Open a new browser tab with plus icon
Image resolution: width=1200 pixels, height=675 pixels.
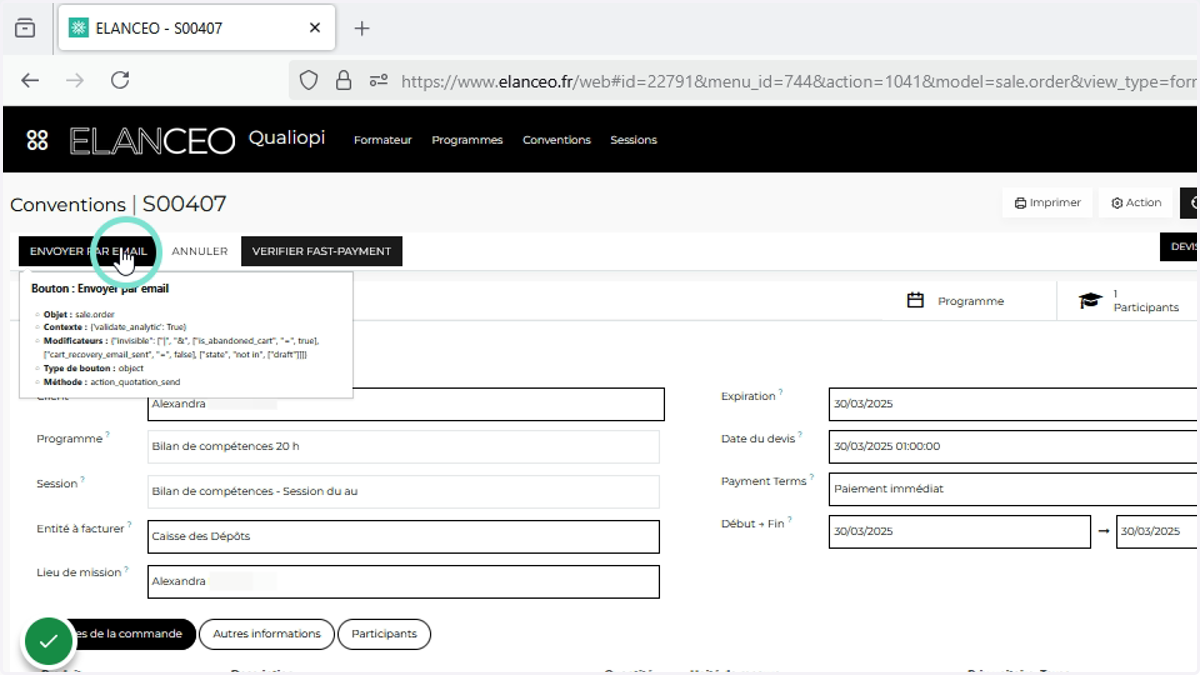click(x=362, y=29)
